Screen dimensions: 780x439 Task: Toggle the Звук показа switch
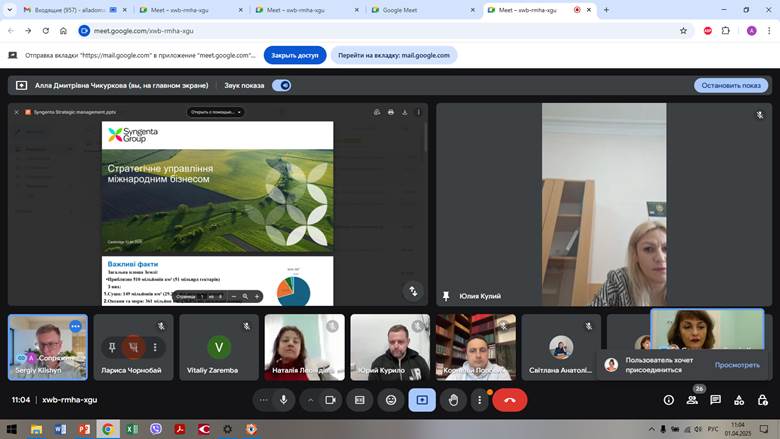tap(282, 85)
